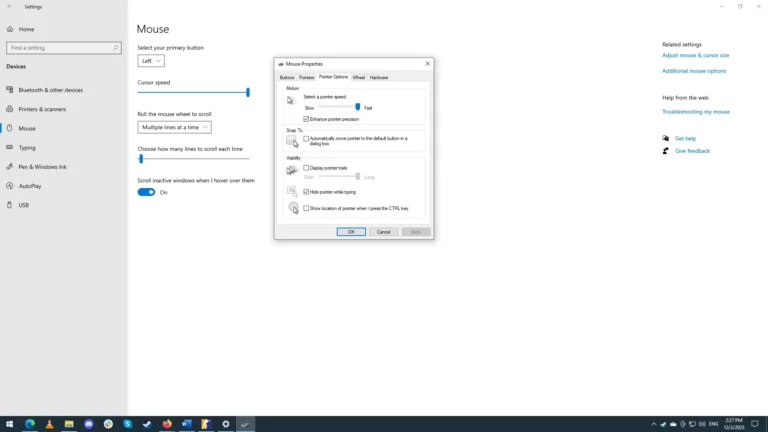
Task: Open the Windows Start menu
Action: point(9,424)
